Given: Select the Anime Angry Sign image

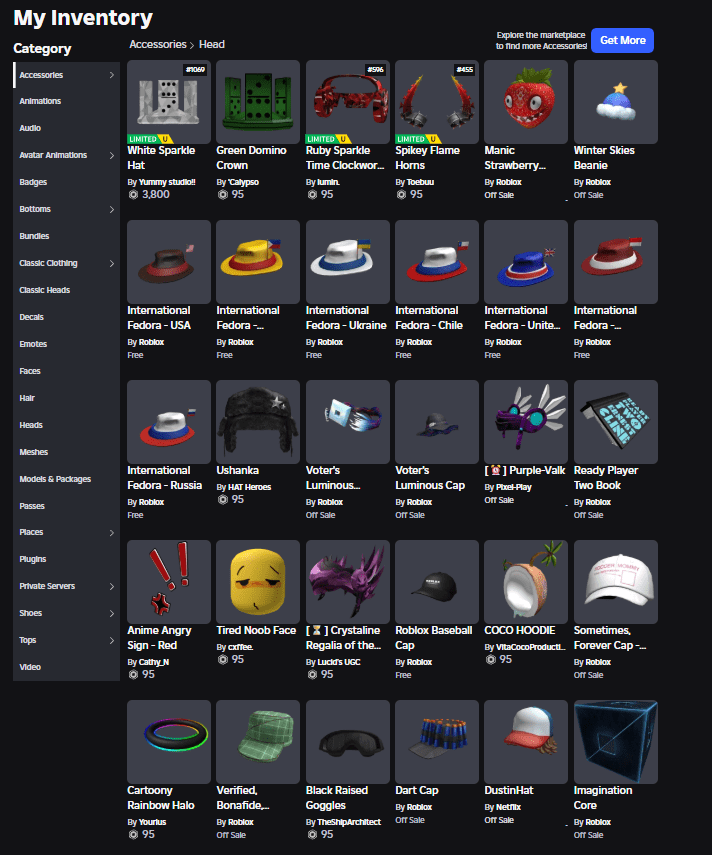Looking at the screenshot, I should 168,582.
